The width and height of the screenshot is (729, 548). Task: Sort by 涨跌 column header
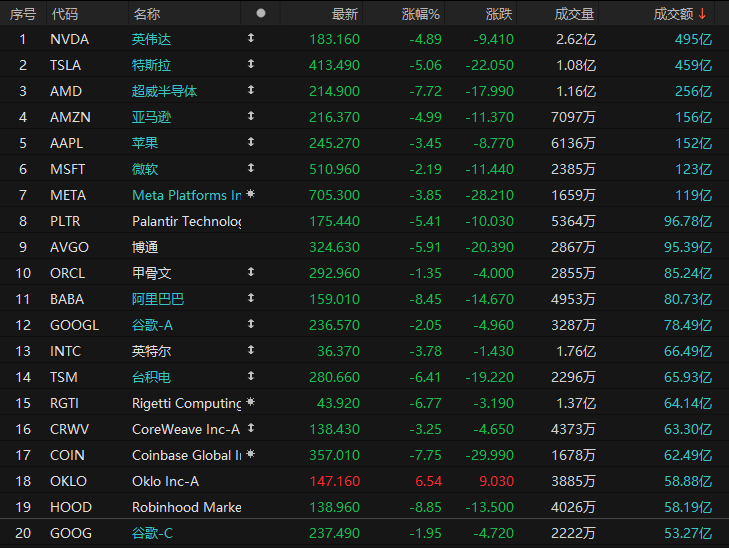point(499,14)
